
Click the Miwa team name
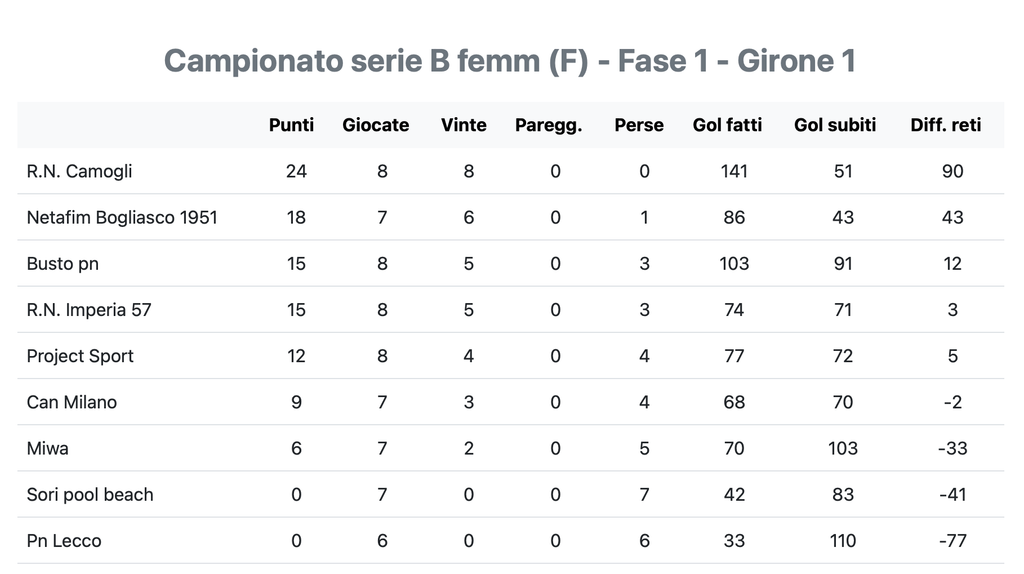[48, 448]
